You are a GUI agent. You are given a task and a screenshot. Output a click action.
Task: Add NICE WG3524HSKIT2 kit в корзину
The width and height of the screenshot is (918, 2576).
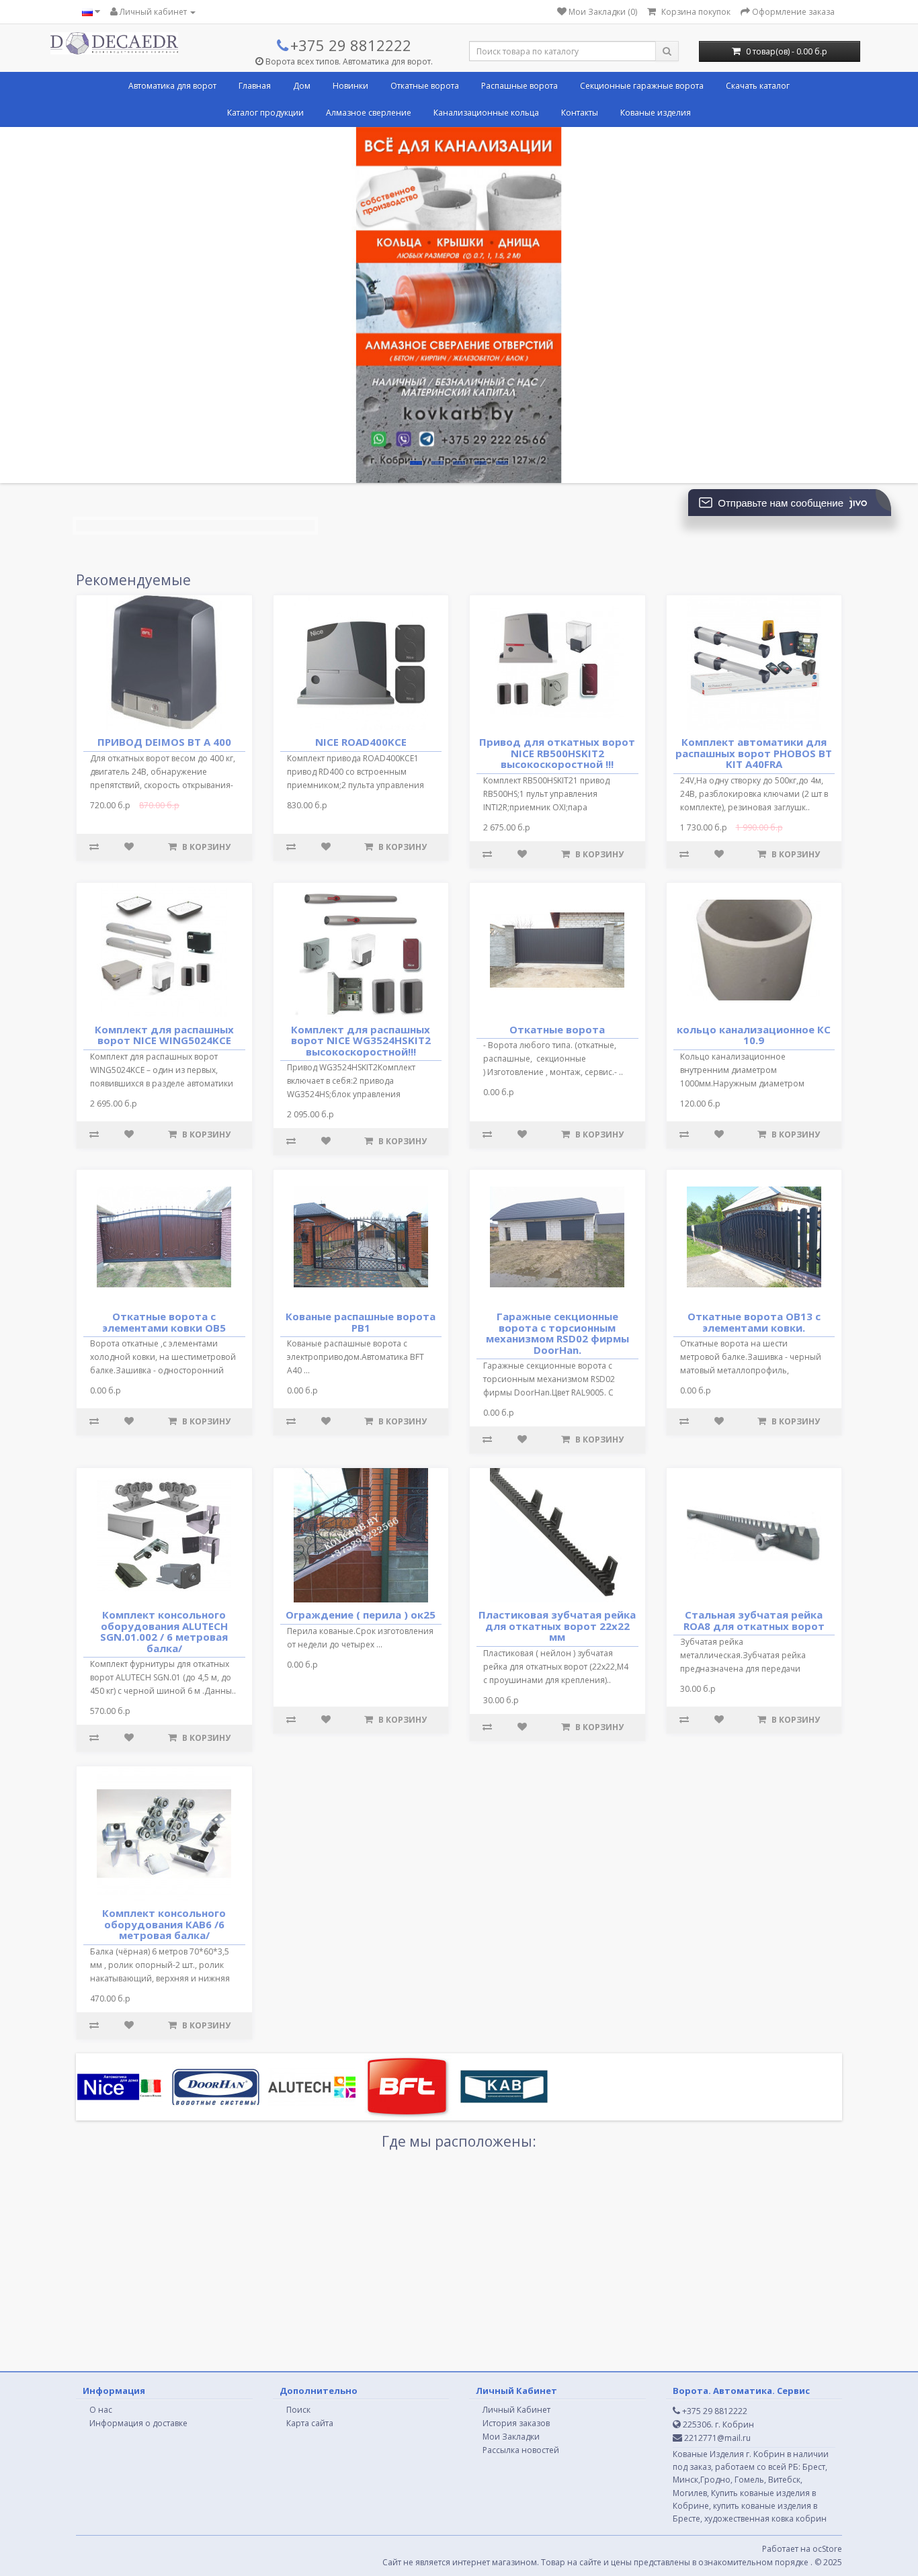(x=396, y=1141)
